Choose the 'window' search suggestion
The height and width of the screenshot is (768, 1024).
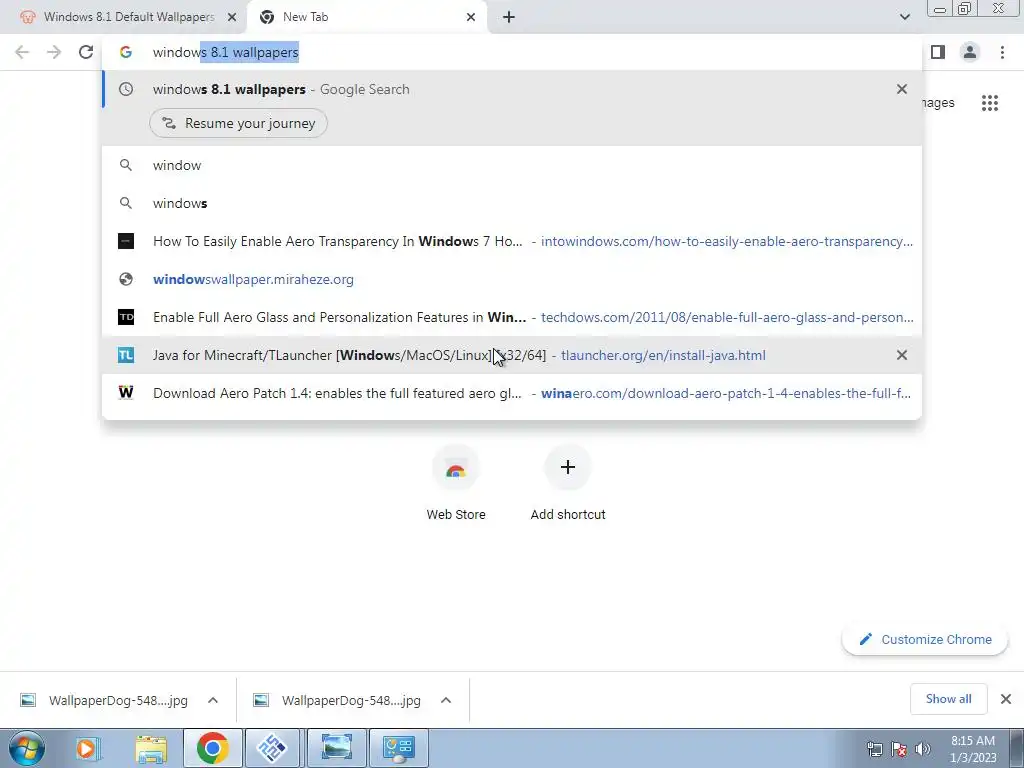point(512,165)
